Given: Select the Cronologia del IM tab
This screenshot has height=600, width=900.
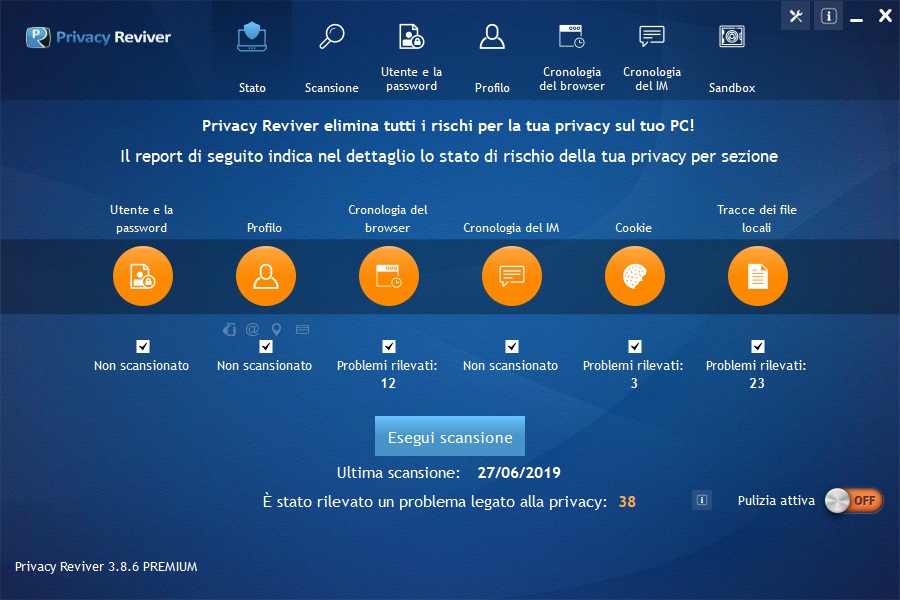Looking at the screenshot, I should (x=652, y=56).
